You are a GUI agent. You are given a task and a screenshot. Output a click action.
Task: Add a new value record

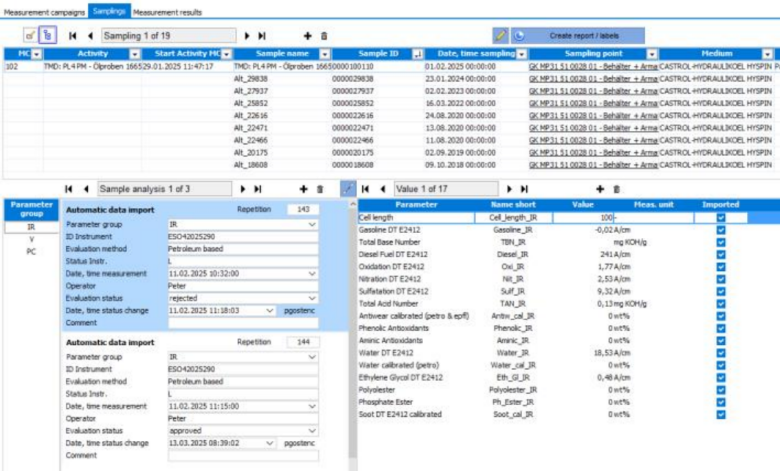[600, 189]
